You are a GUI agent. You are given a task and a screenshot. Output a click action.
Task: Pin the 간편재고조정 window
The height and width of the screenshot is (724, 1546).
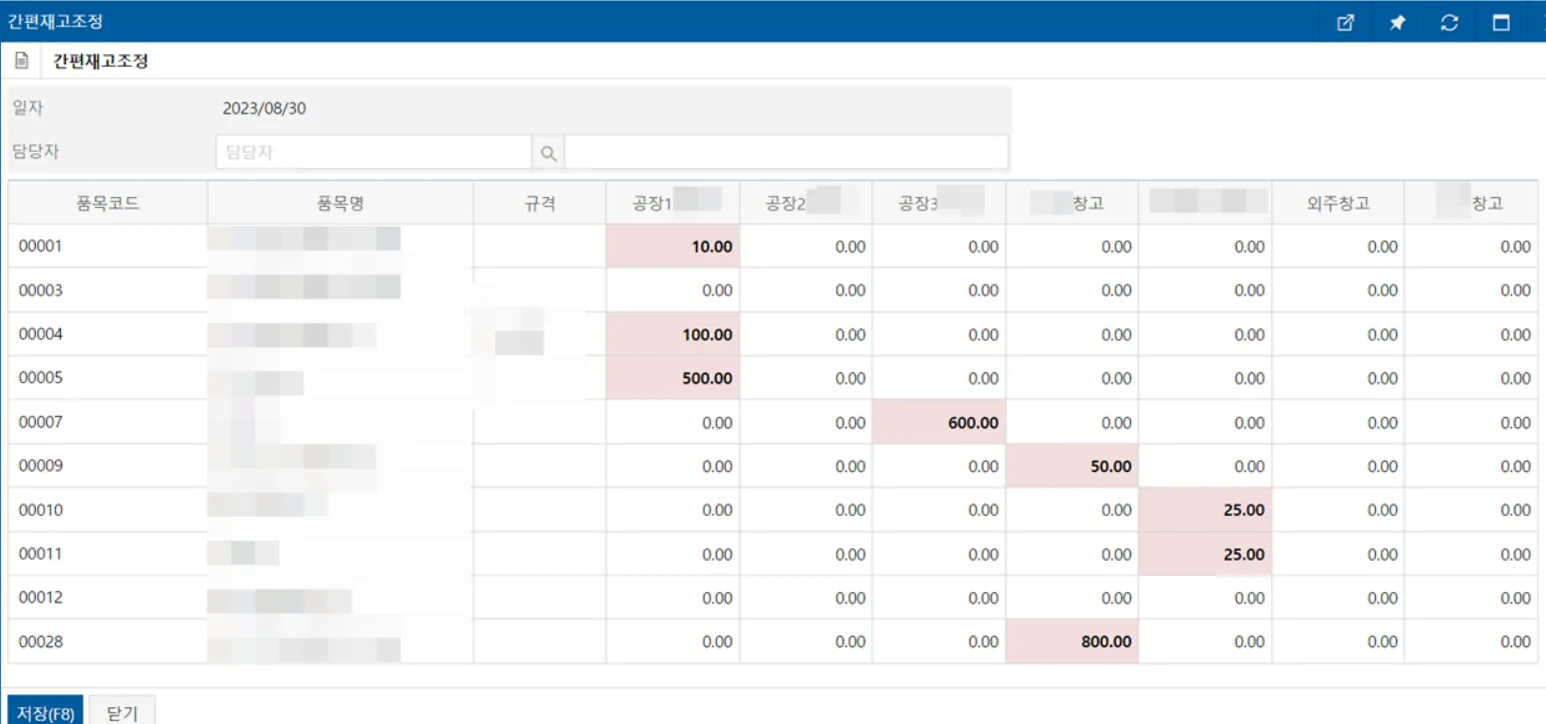[1397, 23]
